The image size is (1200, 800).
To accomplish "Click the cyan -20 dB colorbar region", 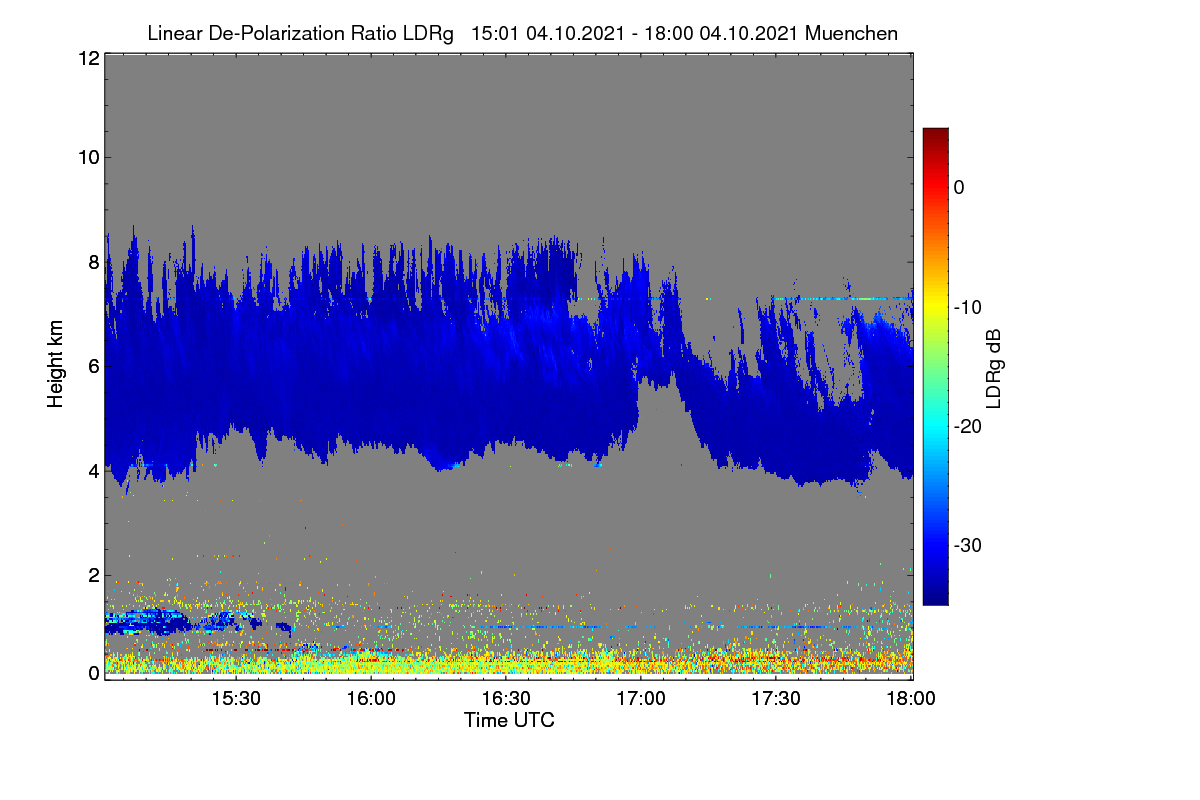I will click(x=935, y=426).
